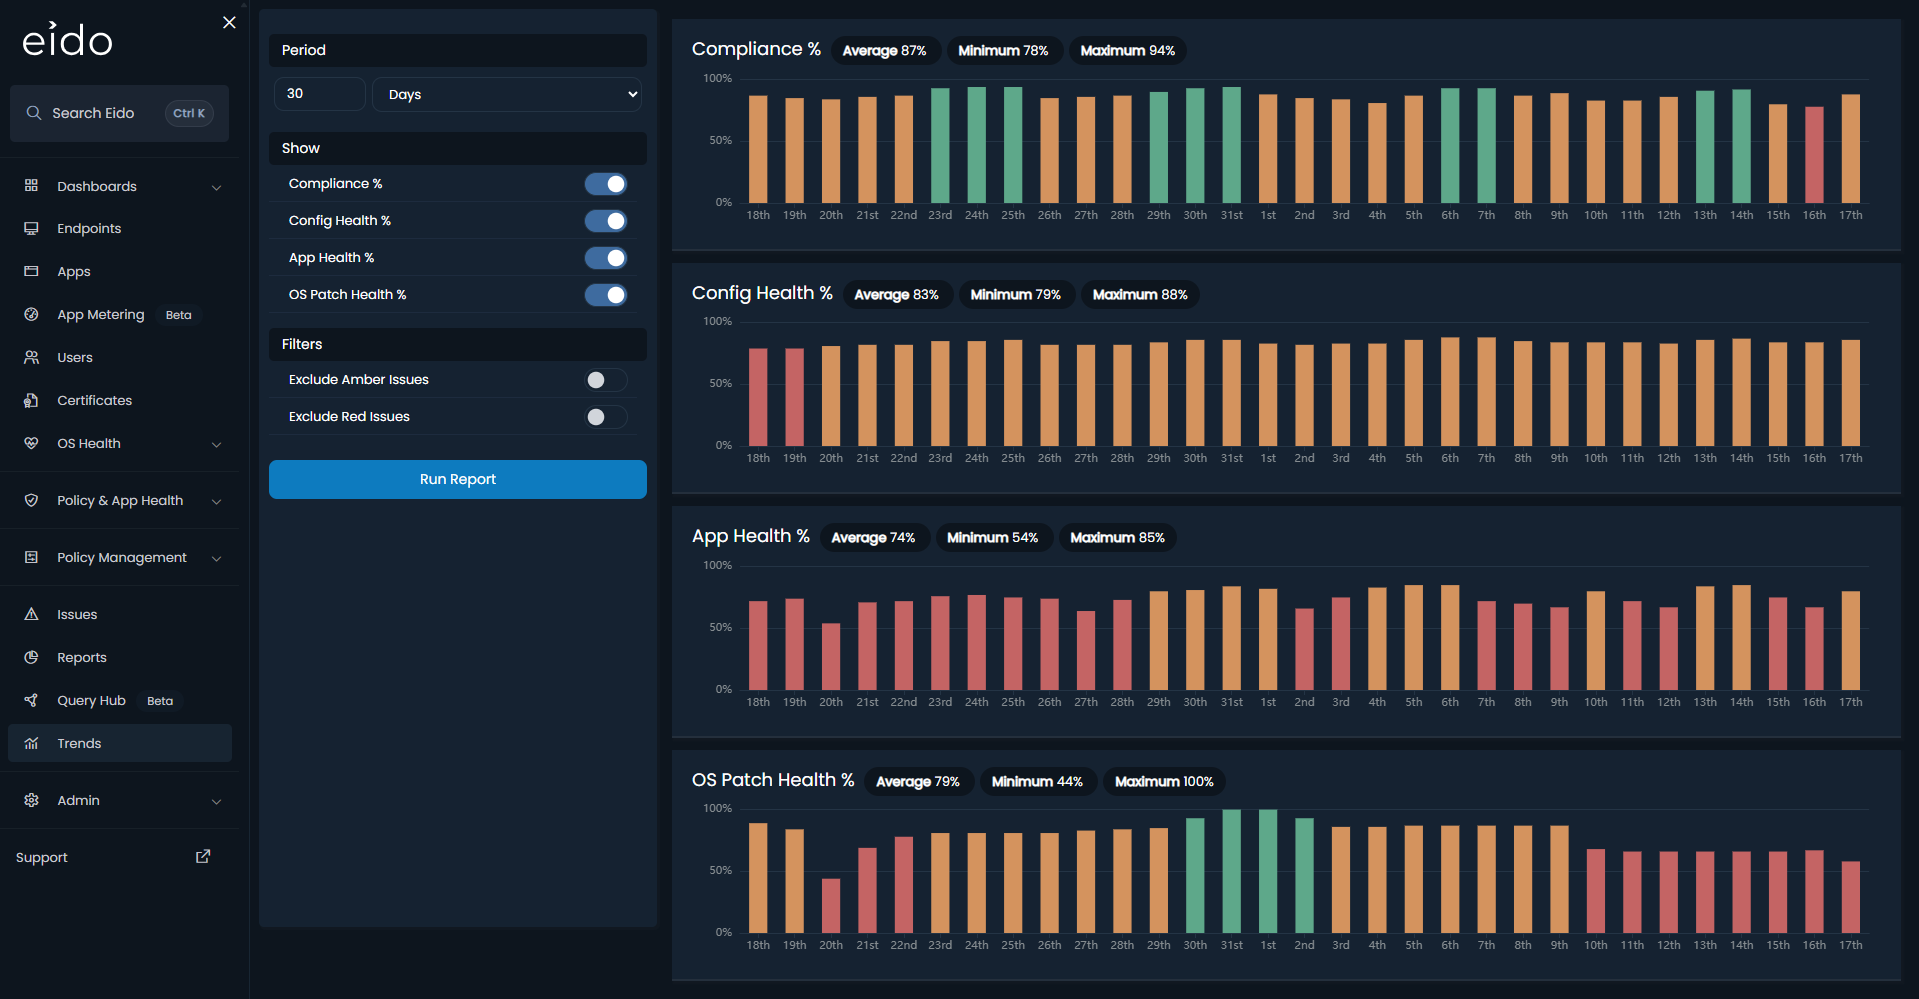Click the period number field showing 30
1919x999 pixels.
(x=320, y=94)
